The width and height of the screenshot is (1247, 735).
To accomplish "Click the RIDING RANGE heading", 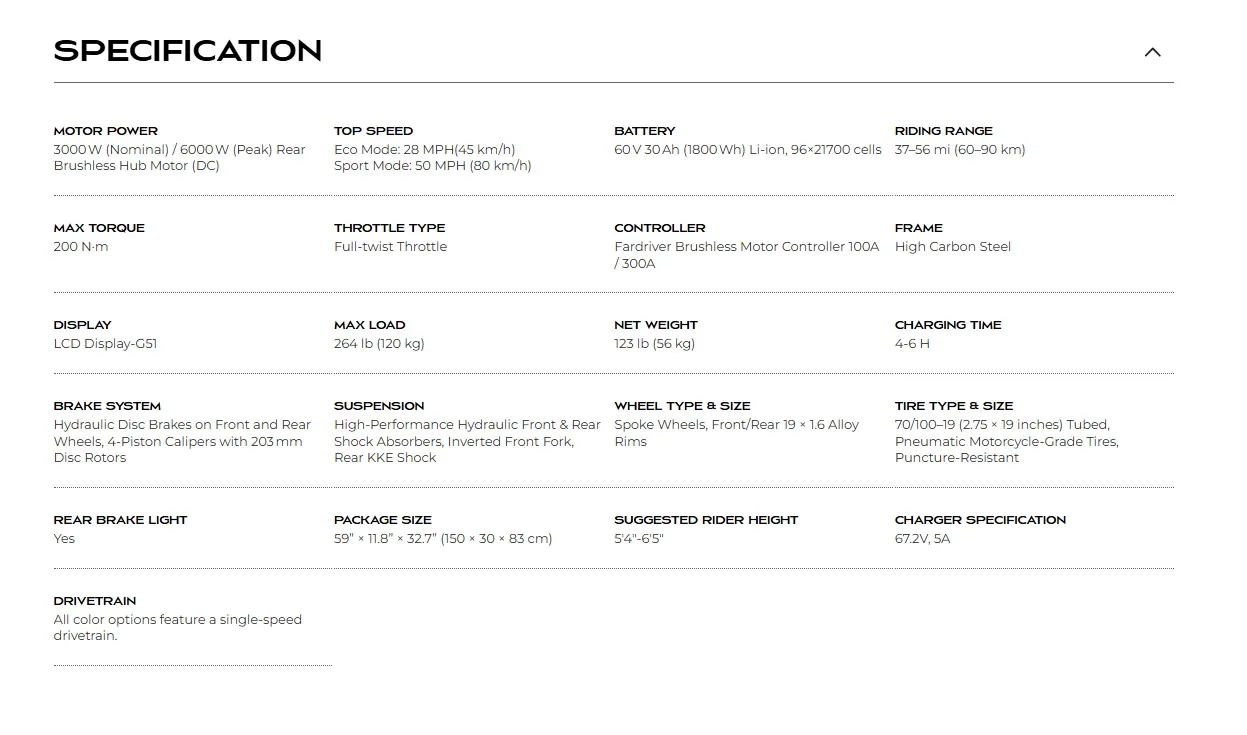I will pos(944,131).
